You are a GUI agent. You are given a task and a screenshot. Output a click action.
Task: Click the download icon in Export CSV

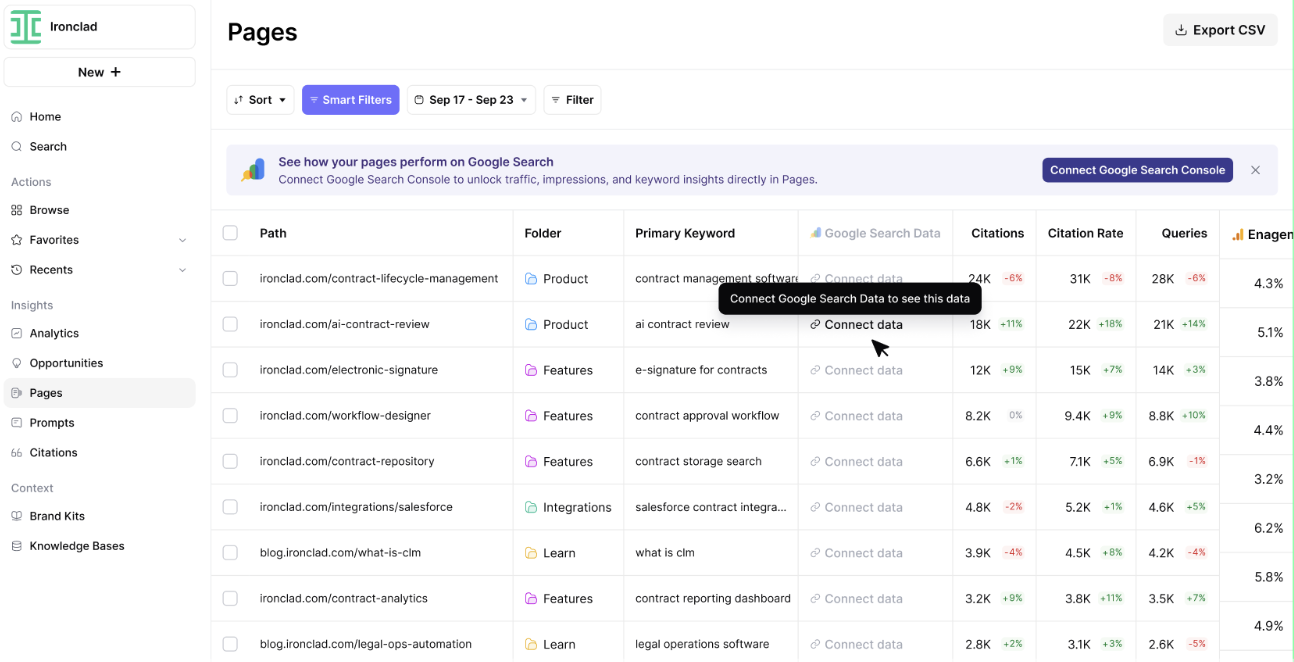click(x=1181, y=31)
